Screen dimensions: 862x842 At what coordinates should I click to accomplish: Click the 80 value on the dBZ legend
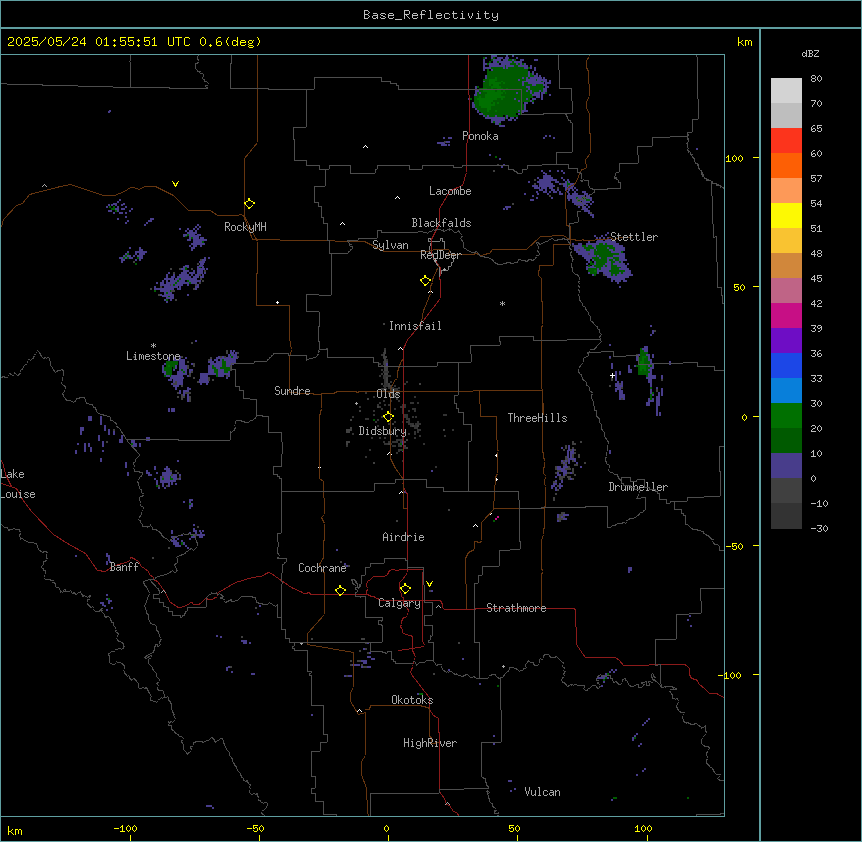coord(816,79)
